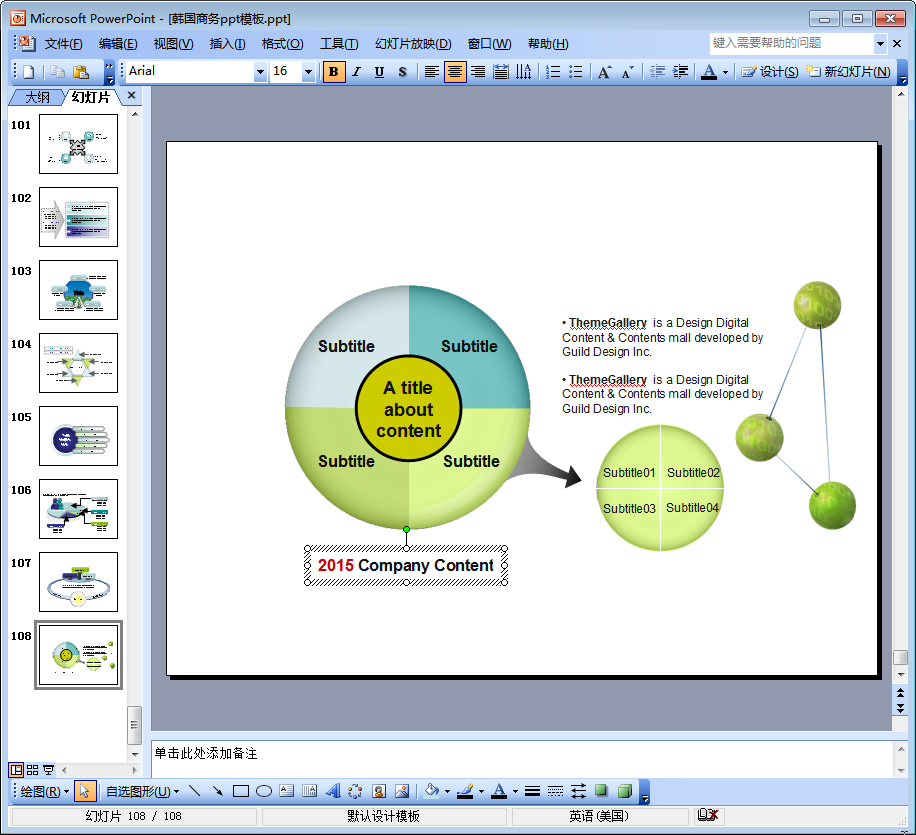The image size is (916, 835).
Task: Insert WordArt from the drawing toolbar
Action: coord(333,791)
